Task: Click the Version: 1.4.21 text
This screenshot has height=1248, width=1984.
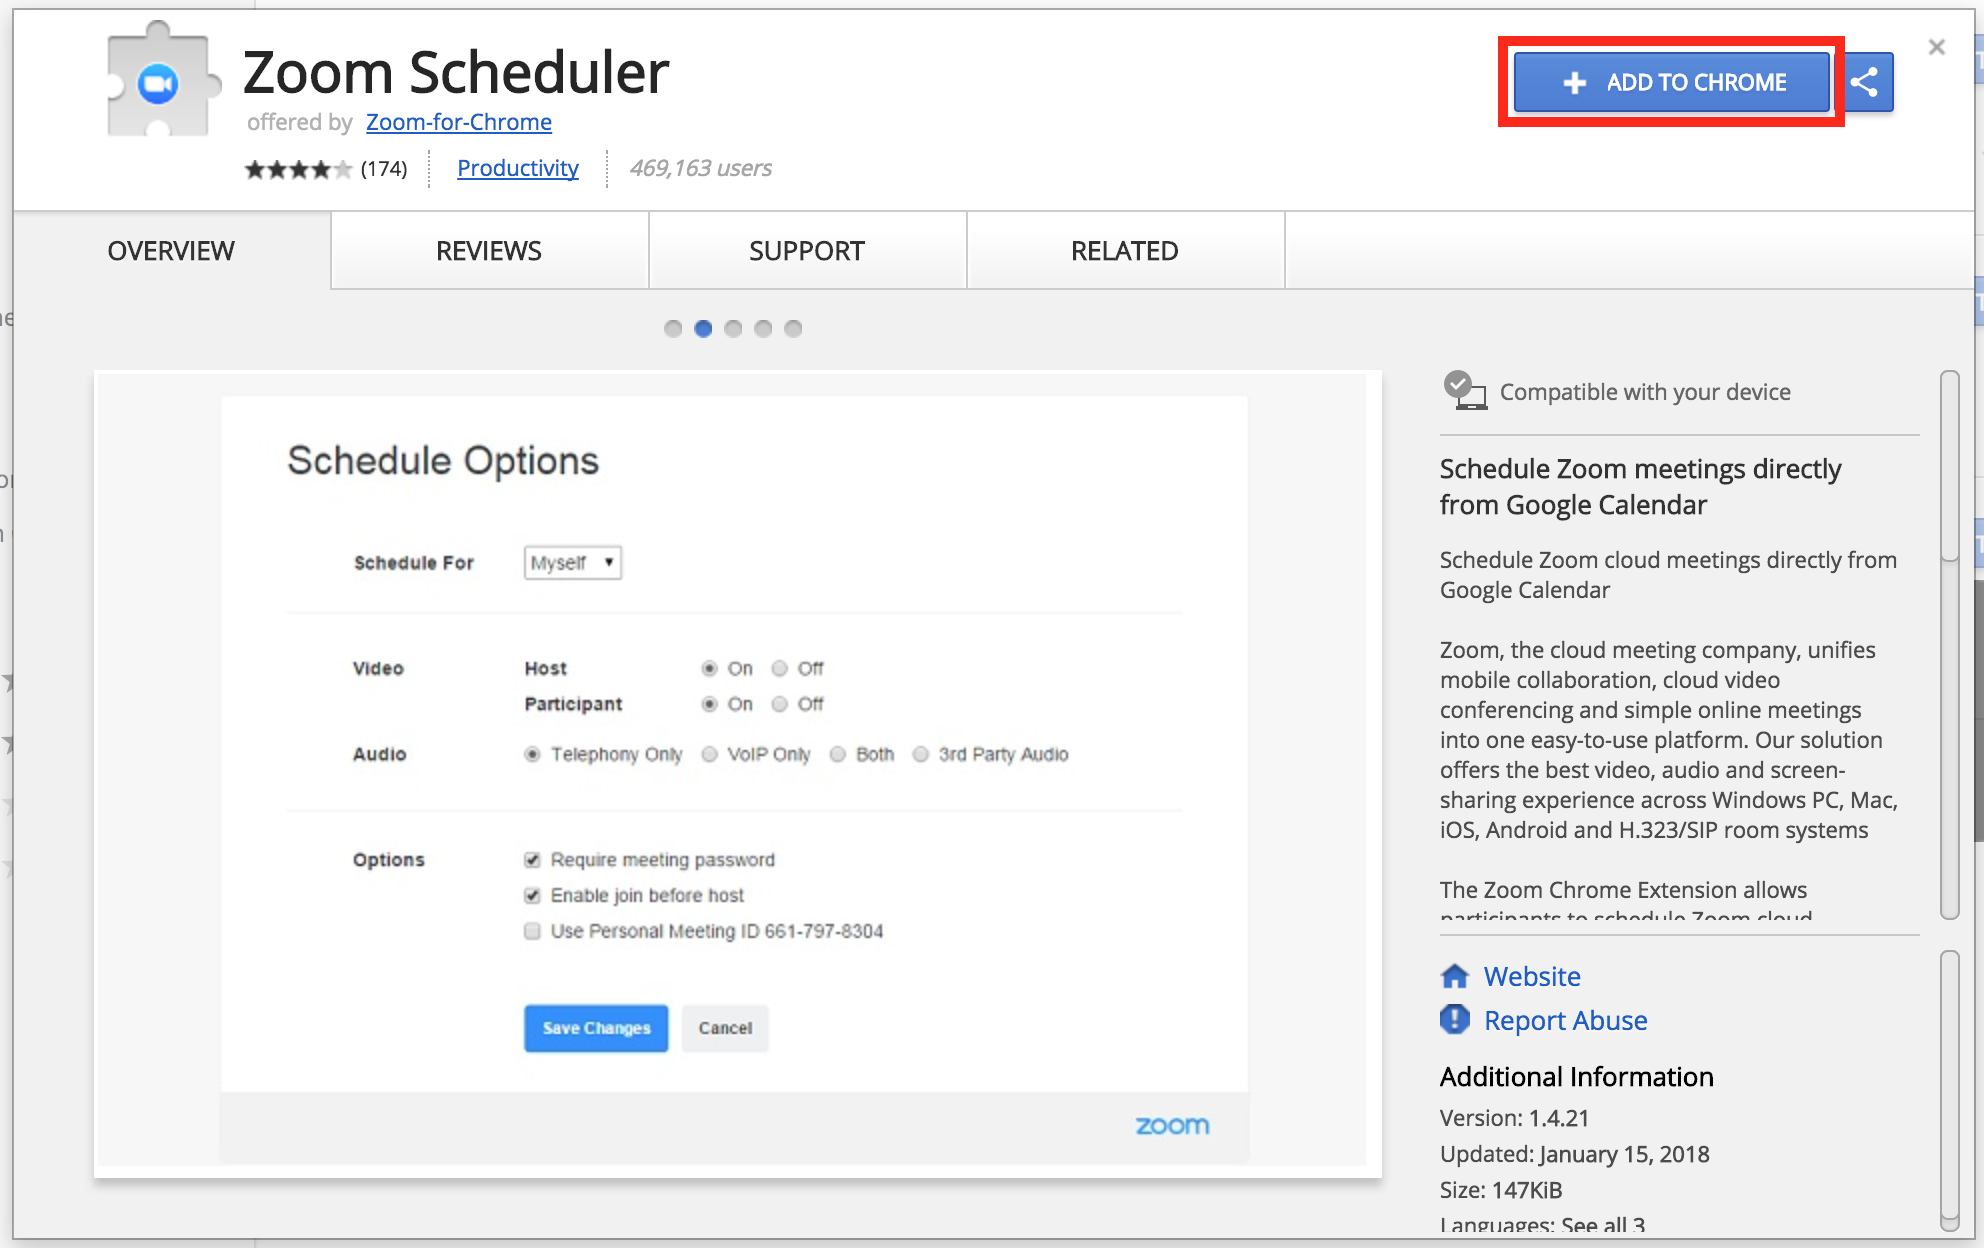Action: pos(1514,1118)
